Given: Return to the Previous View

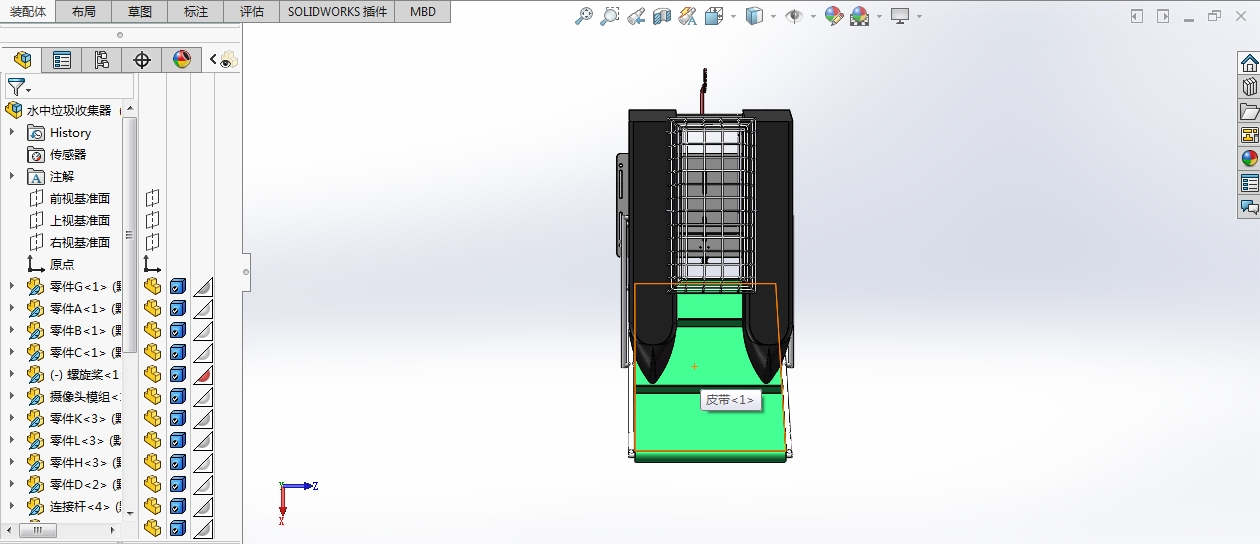Looking at the screenshot, I should pos(635,16).
